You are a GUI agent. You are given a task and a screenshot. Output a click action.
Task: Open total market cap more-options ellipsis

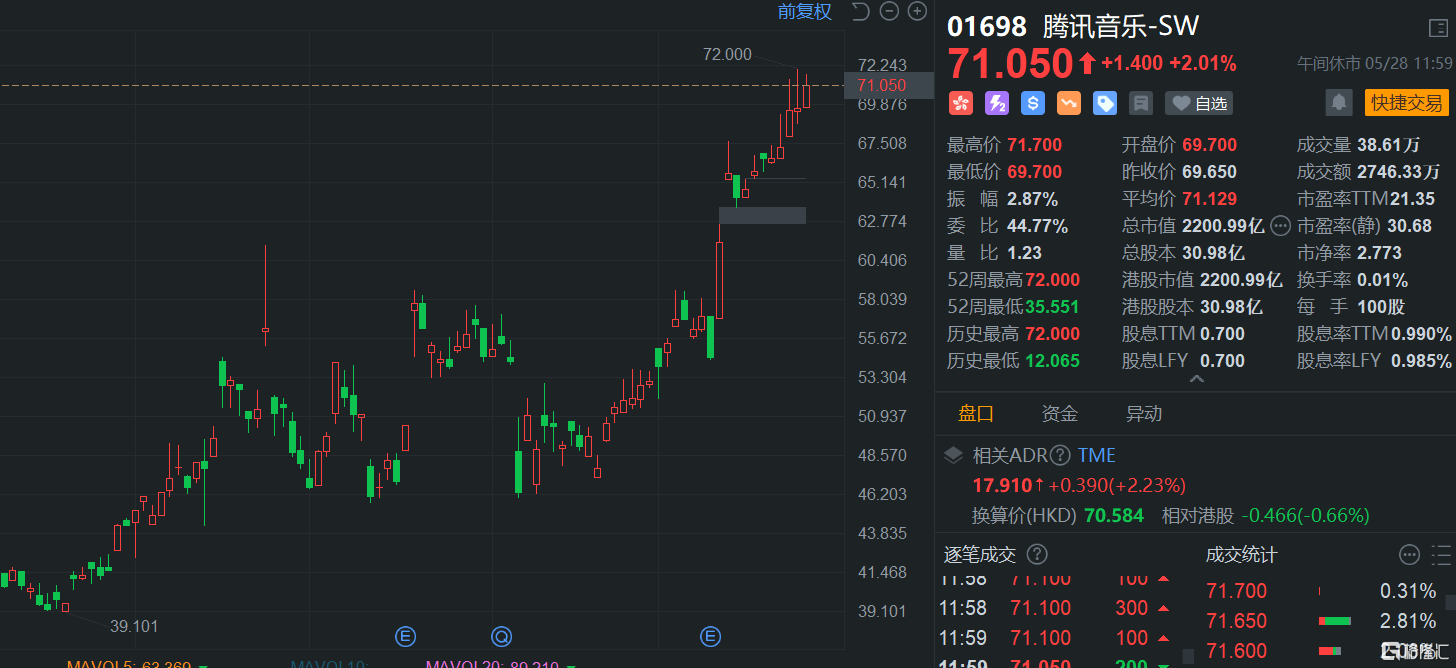tap(1280, 226)
